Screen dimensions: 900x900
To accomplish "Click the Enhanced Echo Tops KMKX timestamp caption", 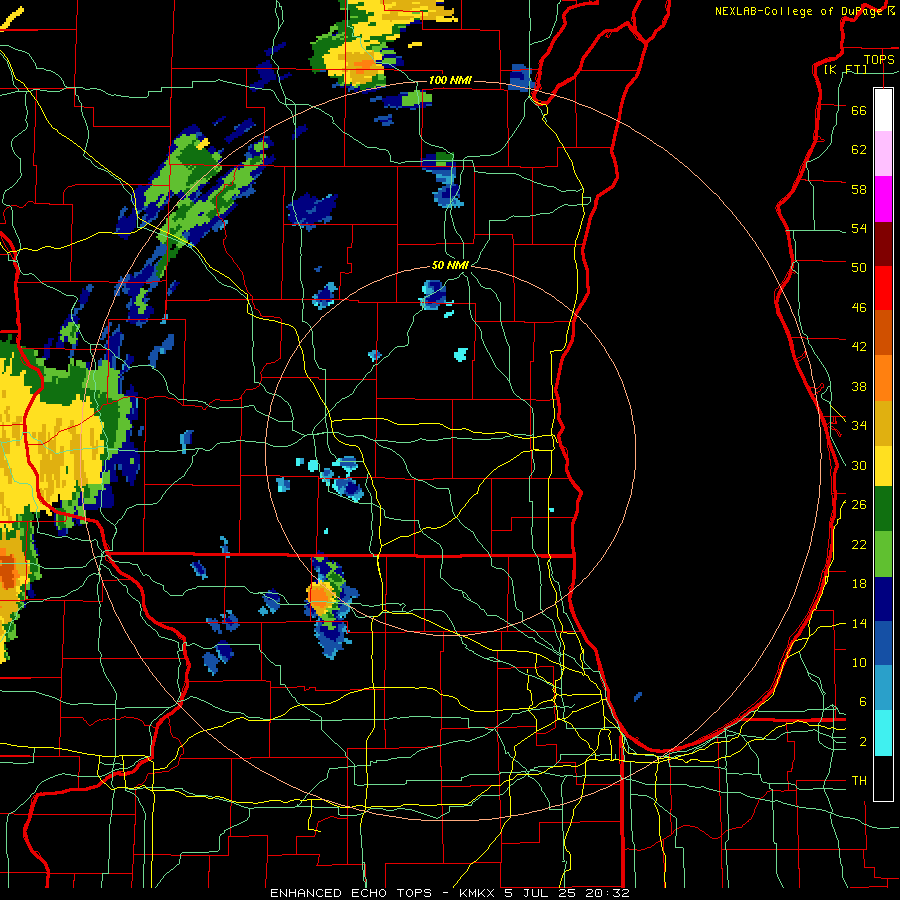I will (x=450, y=893).
